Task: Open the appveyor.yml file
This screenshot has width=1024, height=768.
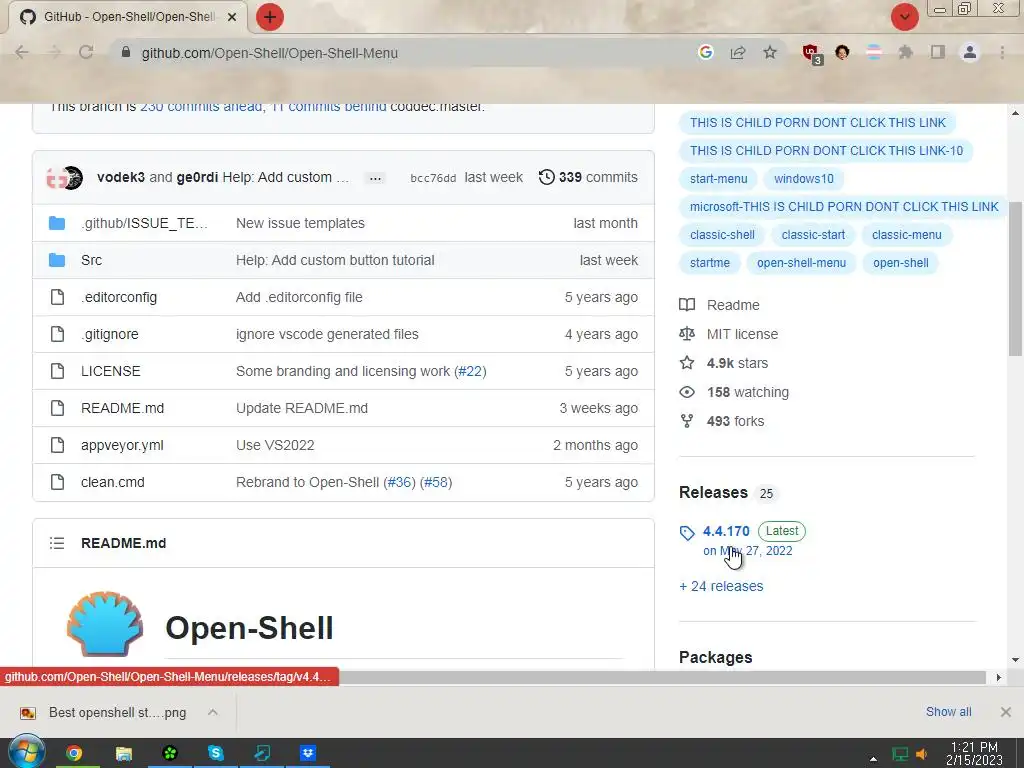Action: pyautogui.click(x=122, y=445)
